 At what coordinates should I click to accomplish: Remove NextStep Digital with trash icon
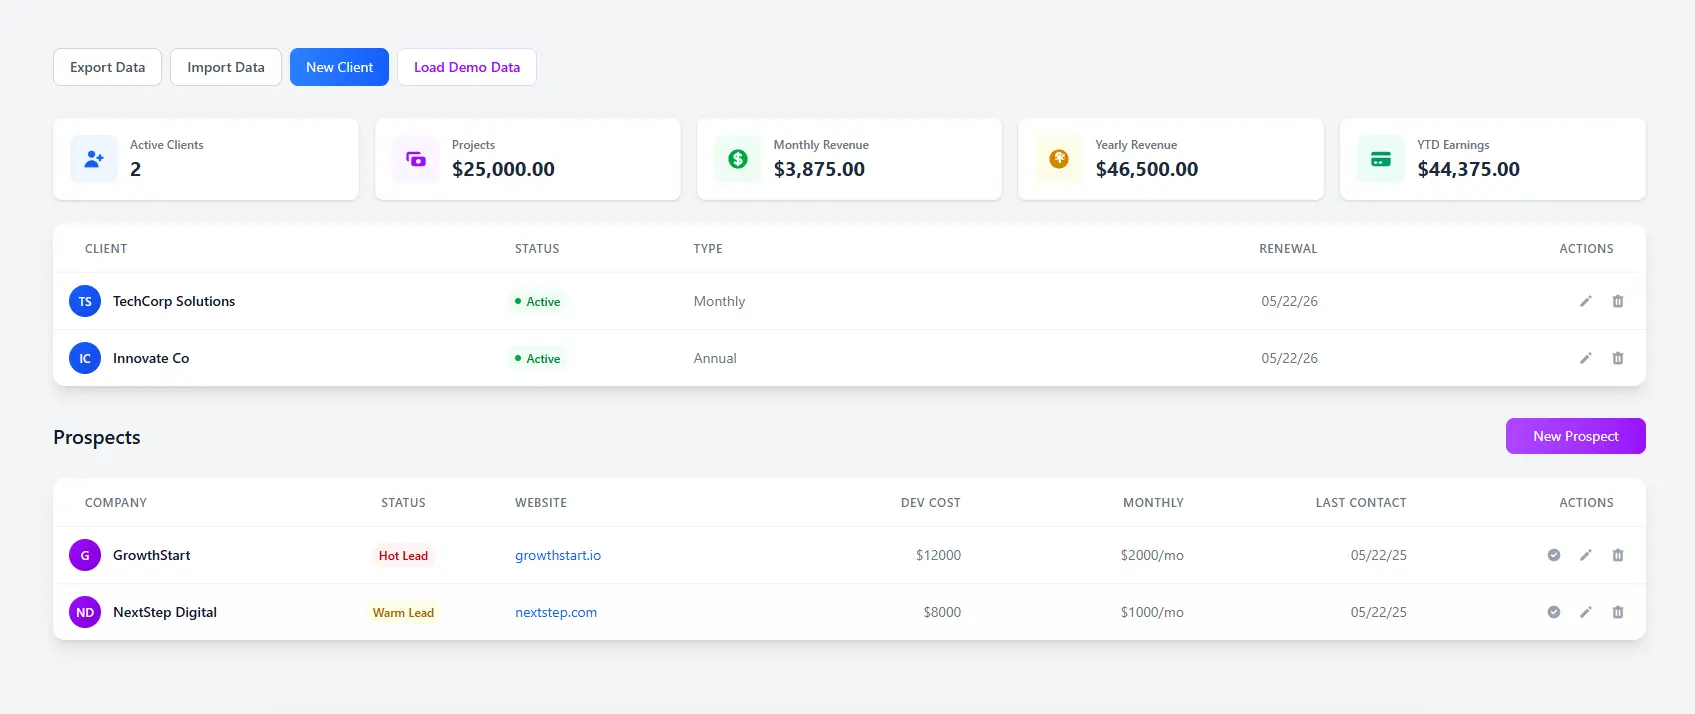coord(1617,612)
